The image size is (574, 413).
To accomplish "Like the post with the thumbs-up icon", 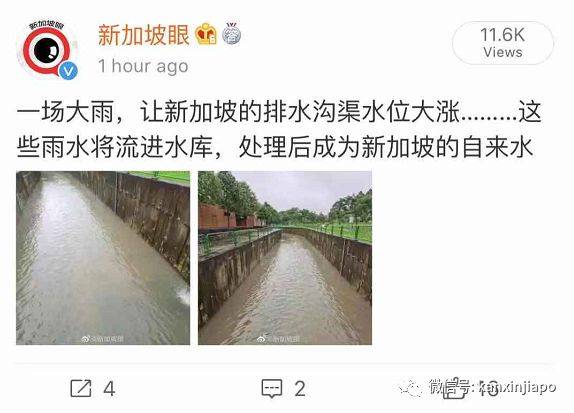I will click(x=454, y=388).
